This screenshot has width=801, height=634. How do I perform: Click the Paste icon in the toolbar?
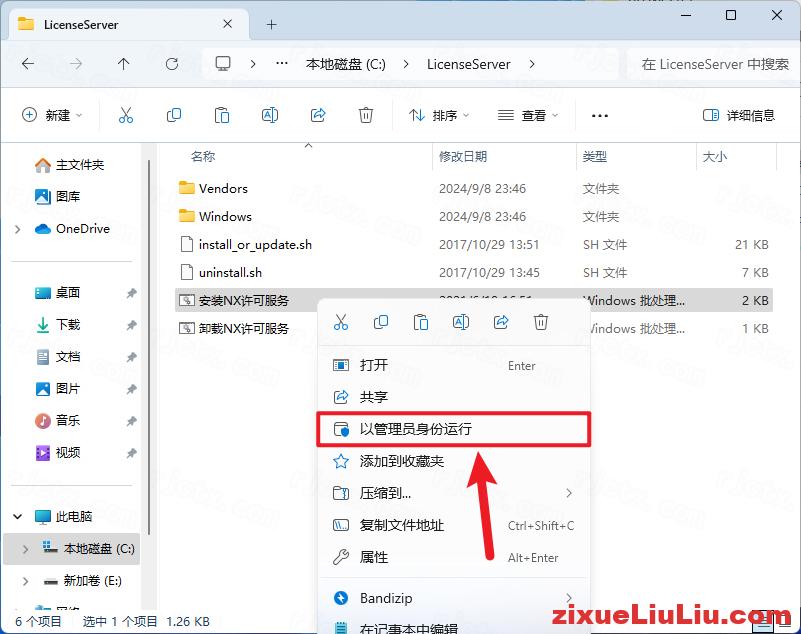coord(222,115)
